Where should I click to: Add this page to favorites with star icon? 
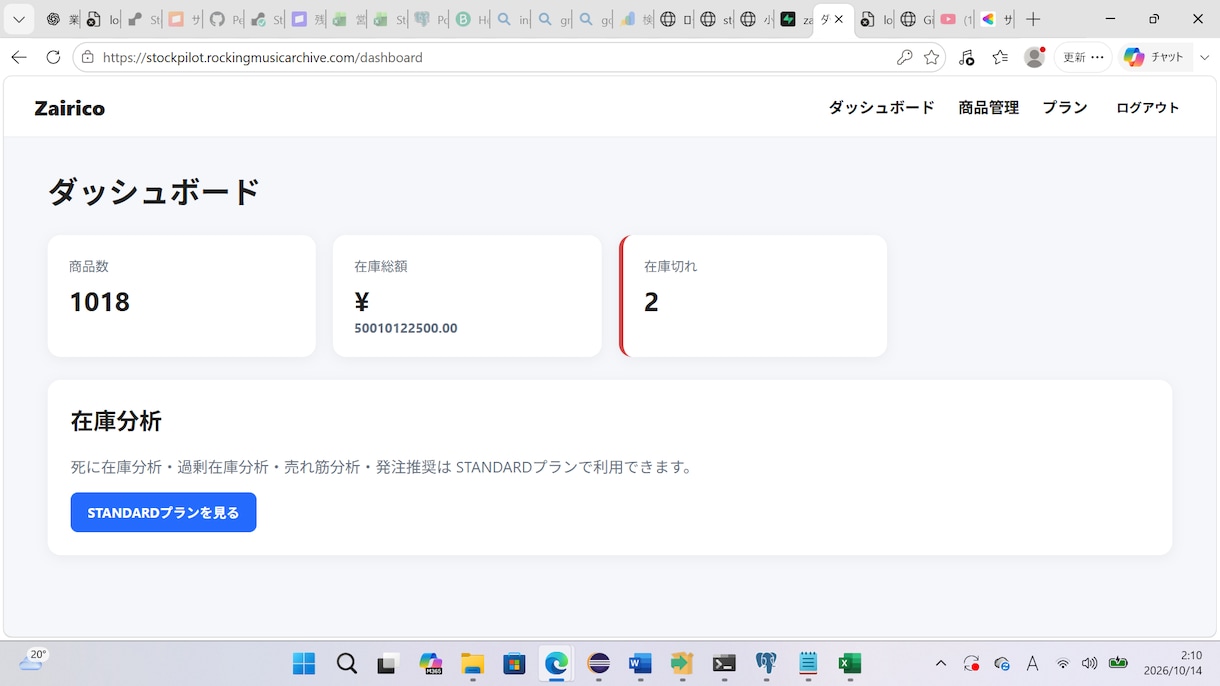(932, 57)
